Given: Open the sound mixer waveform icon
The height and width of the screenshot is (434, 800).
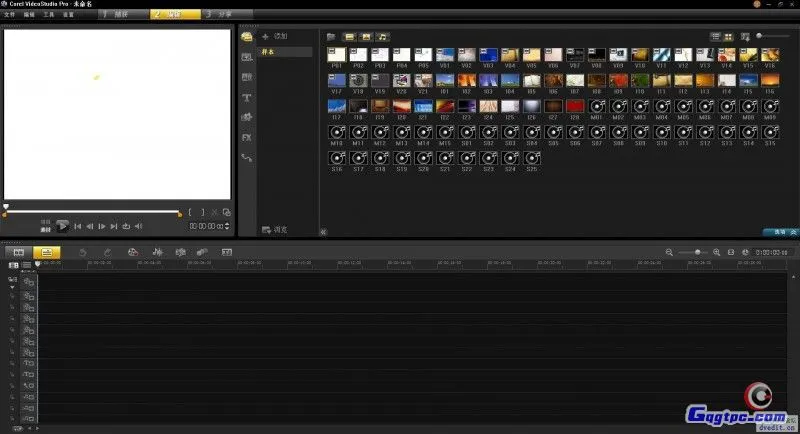Looking at the screenshot, I should (x=157, y=252).
